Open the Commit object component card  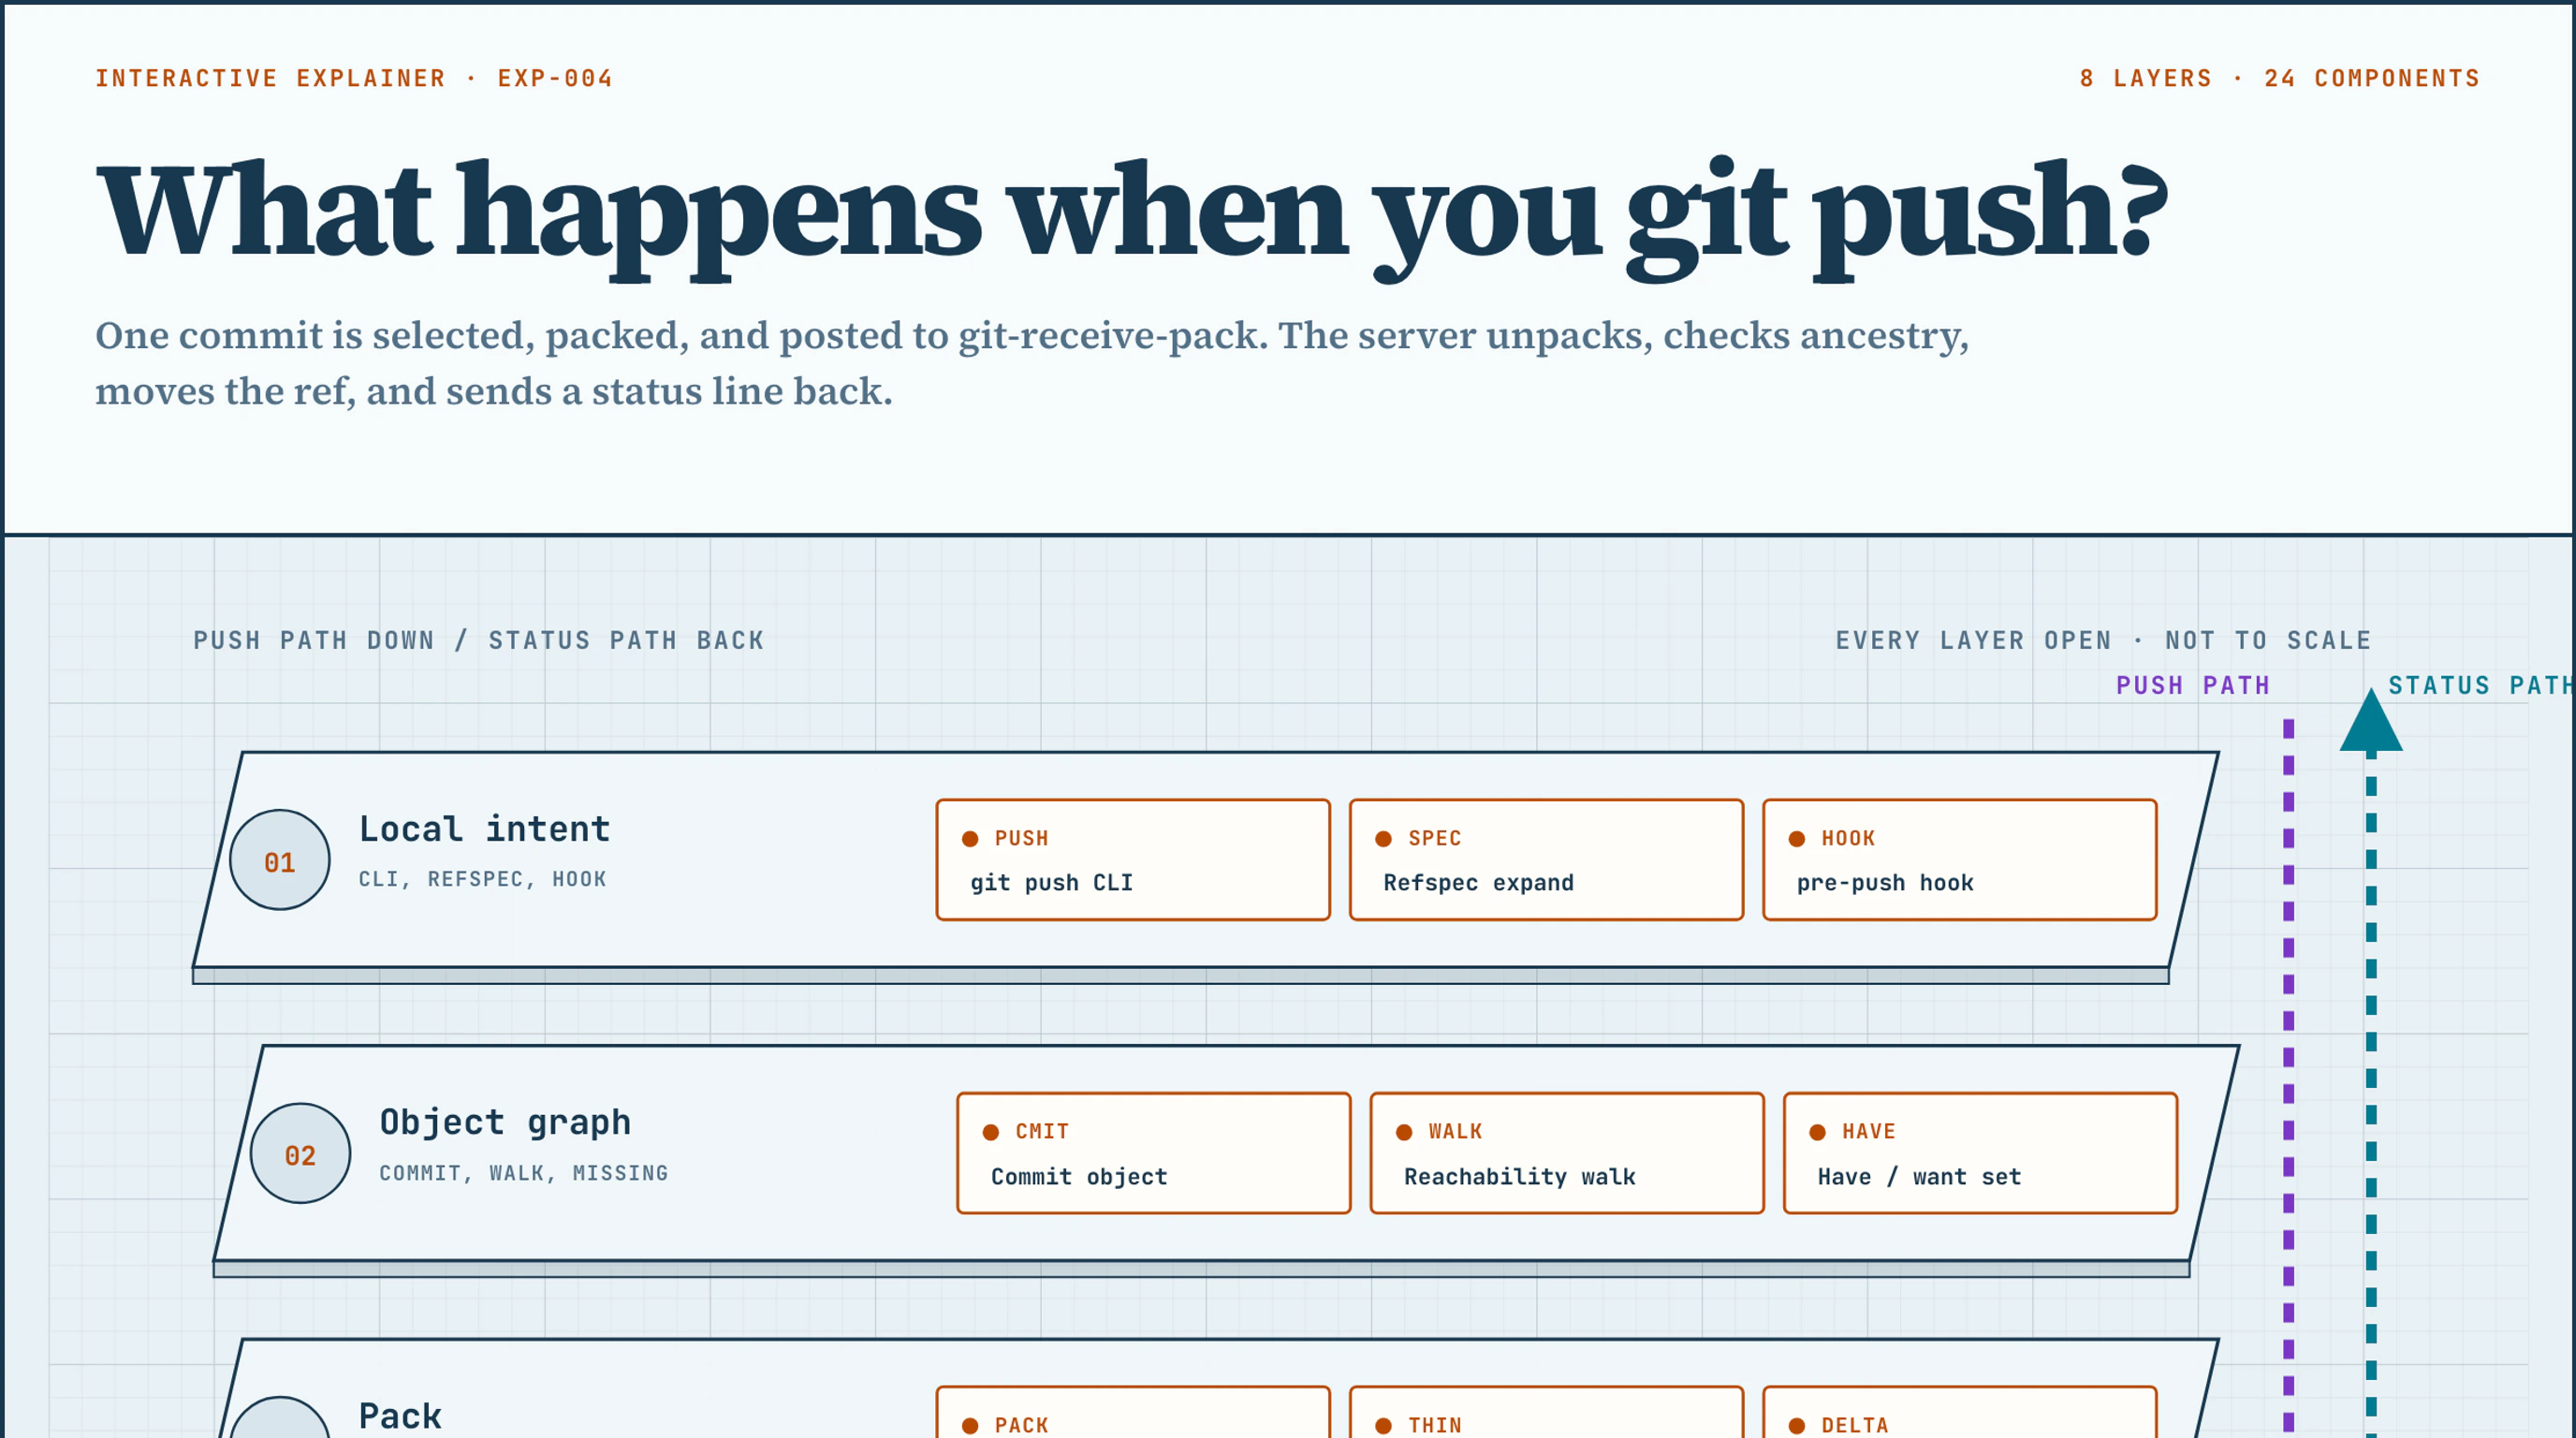(1153, 1153)
